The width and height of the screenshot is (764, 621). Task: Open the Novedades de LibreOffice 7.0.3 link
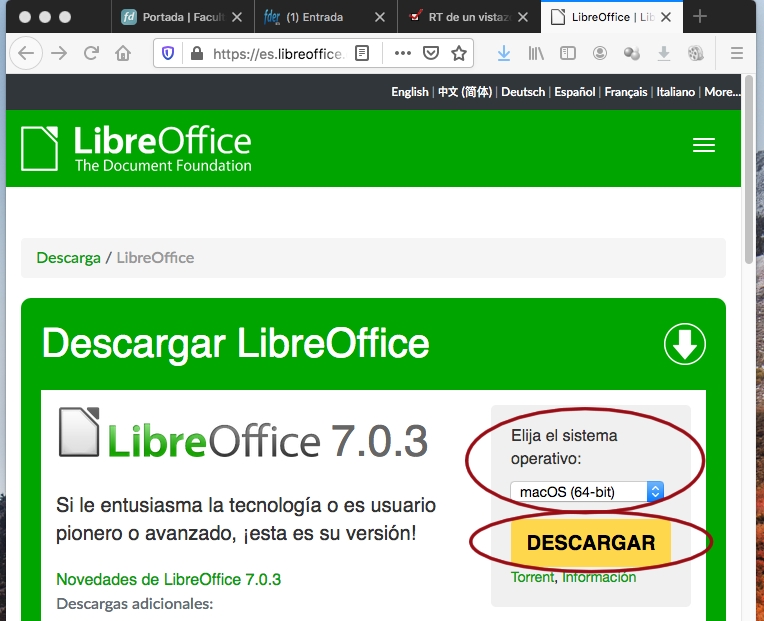coord(168,579)
